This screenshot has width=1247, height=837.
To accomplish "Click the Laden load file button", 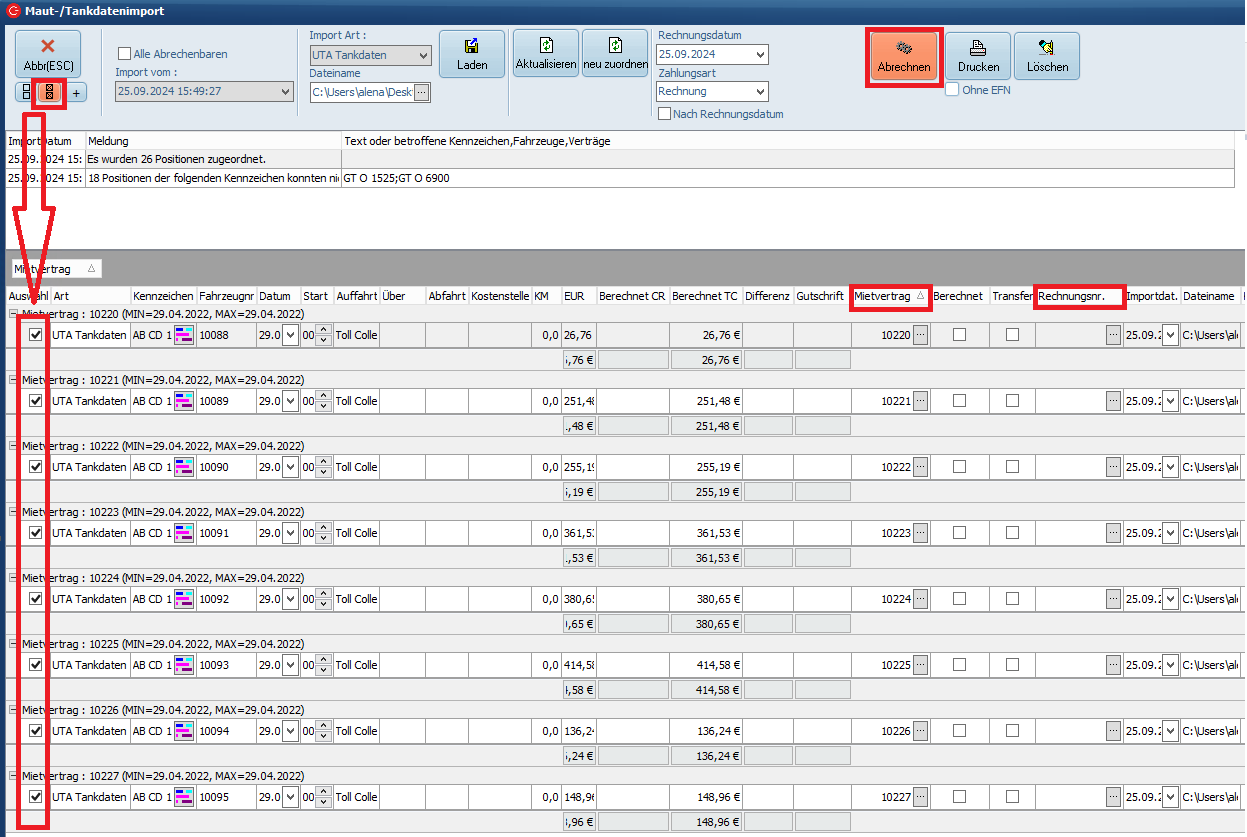I will click(x=472, y=55).
